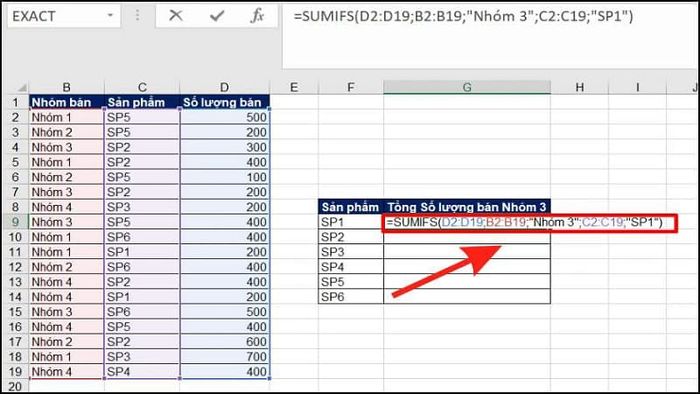Select column D header
The image size is (700, 394).
click(x=225, y=87)
